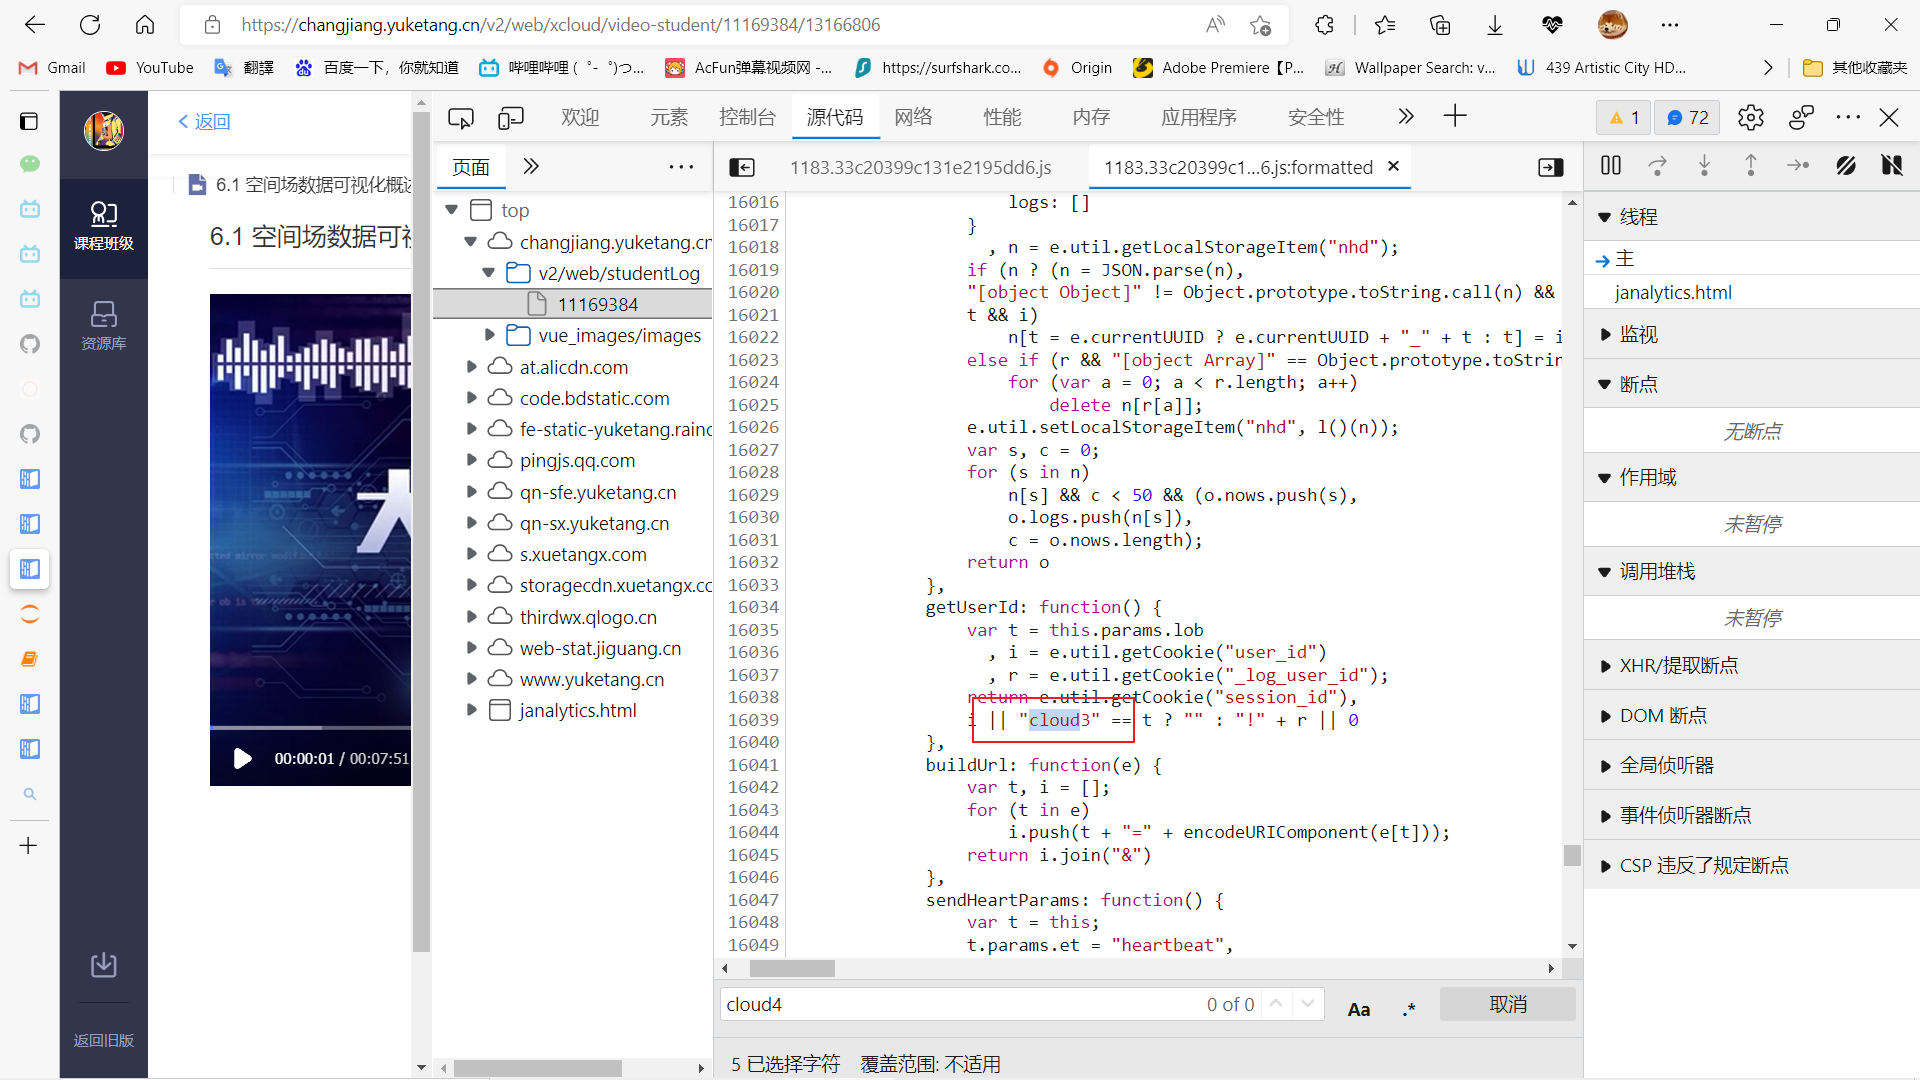
Task: Select the inspect element tool
Action: tap(461, 117)
